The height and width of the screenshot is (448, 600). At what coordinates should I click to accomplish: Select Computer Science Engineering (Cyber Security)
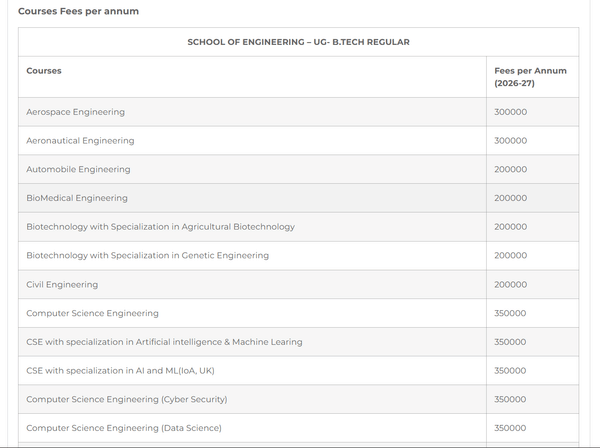[x=126, y=399]
